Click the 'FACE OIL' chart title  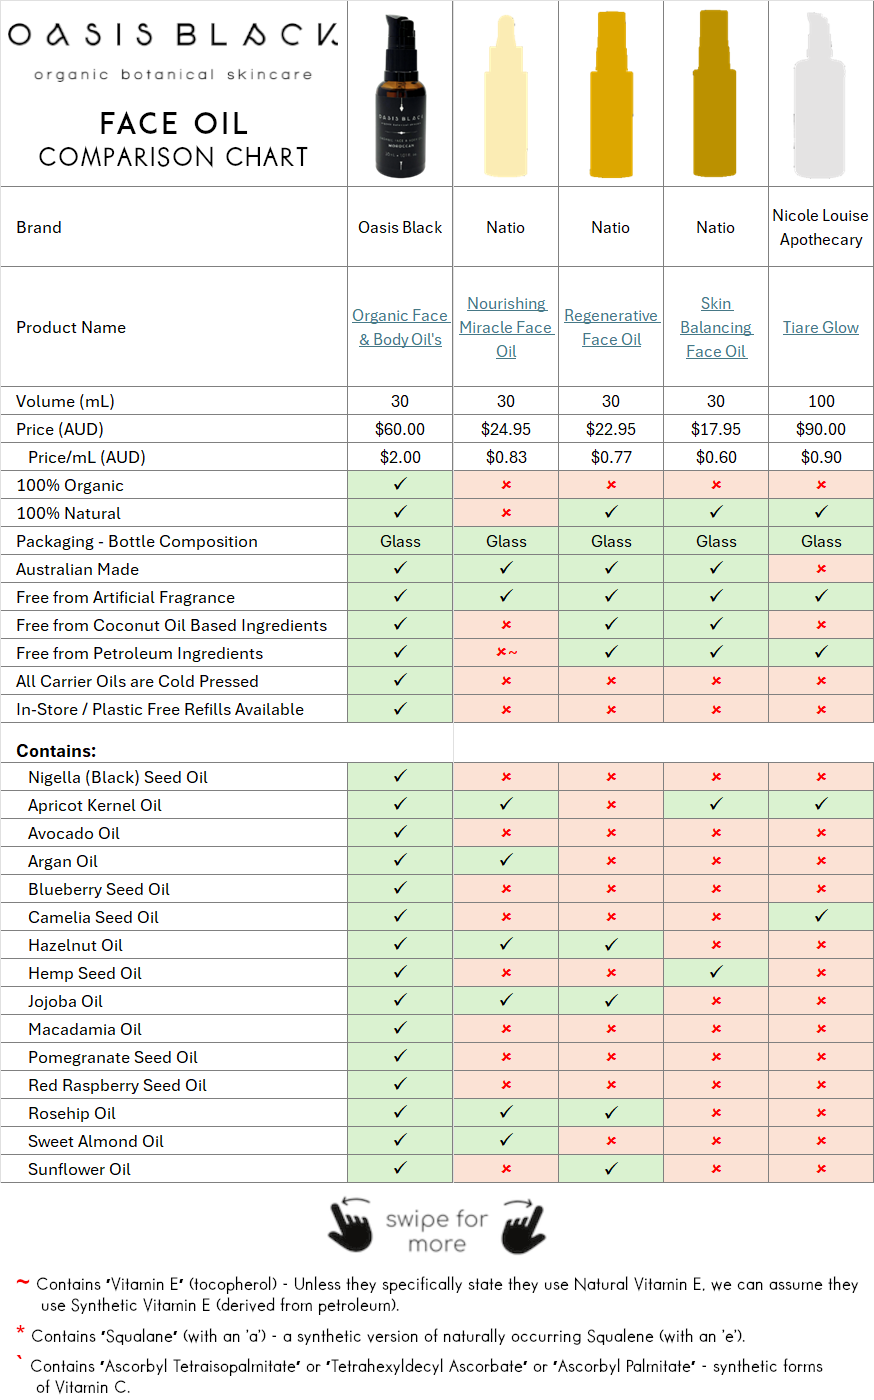click(174, 123)
